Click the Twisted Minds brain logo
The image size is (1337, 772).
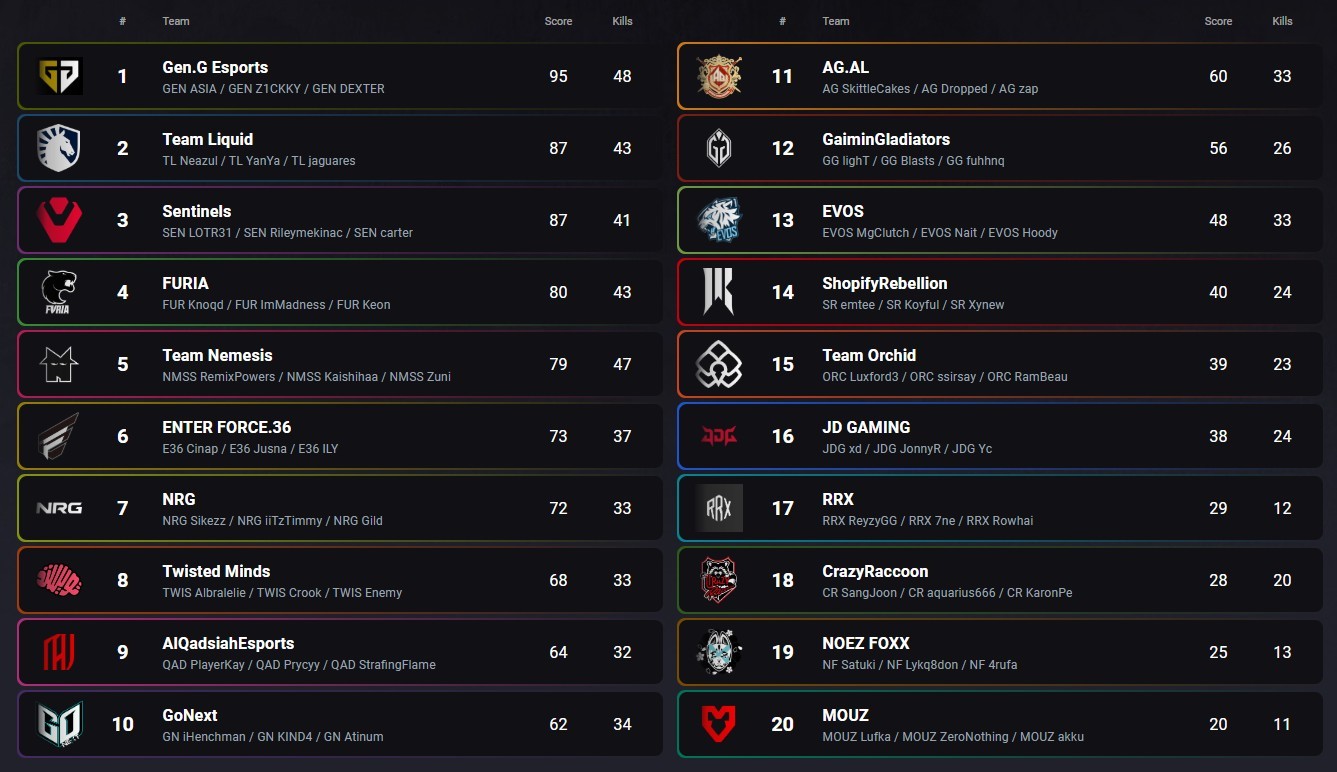tap(59, 580)
